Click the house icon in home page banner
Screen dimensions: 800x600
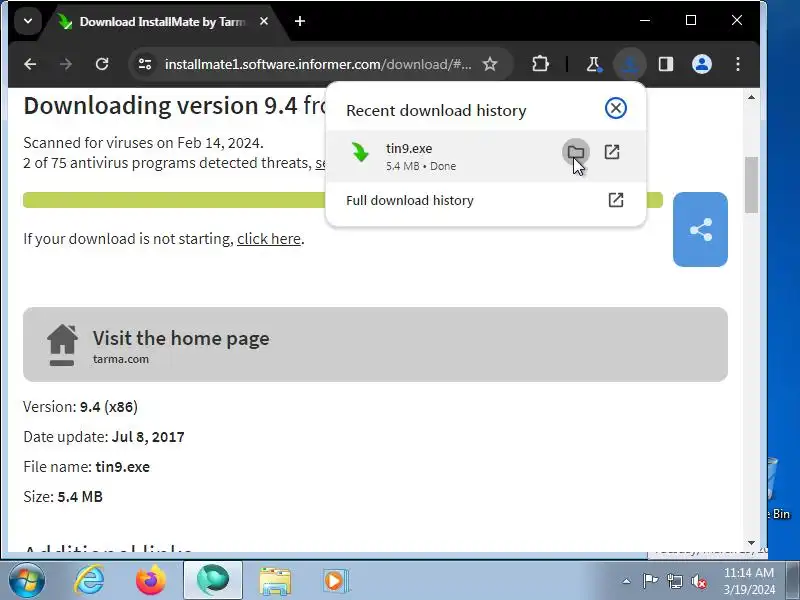[x=62, y=345]
